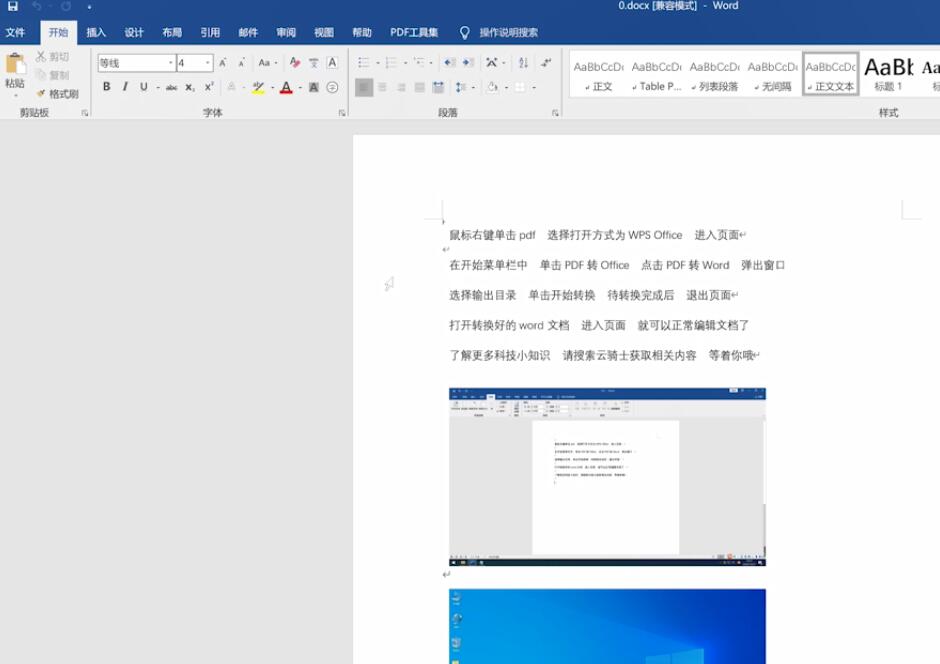
Task: Click the Redo icon in the quick access toolbar
Action: [66, 6]
